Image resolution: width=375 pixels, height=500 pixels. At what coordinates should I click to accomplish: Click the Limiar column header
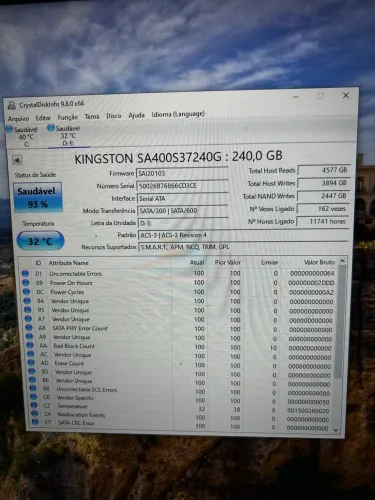tap(269, 262)
